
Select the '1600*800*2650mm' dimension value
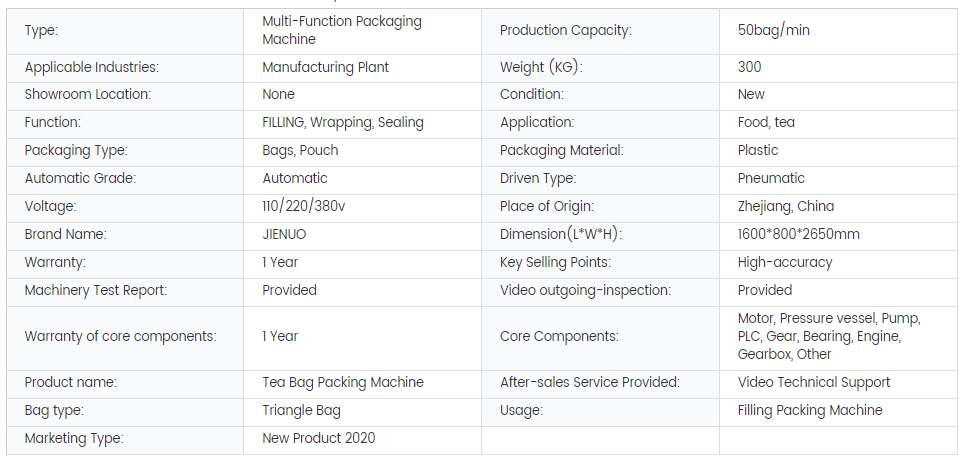(x=798, y=234)
